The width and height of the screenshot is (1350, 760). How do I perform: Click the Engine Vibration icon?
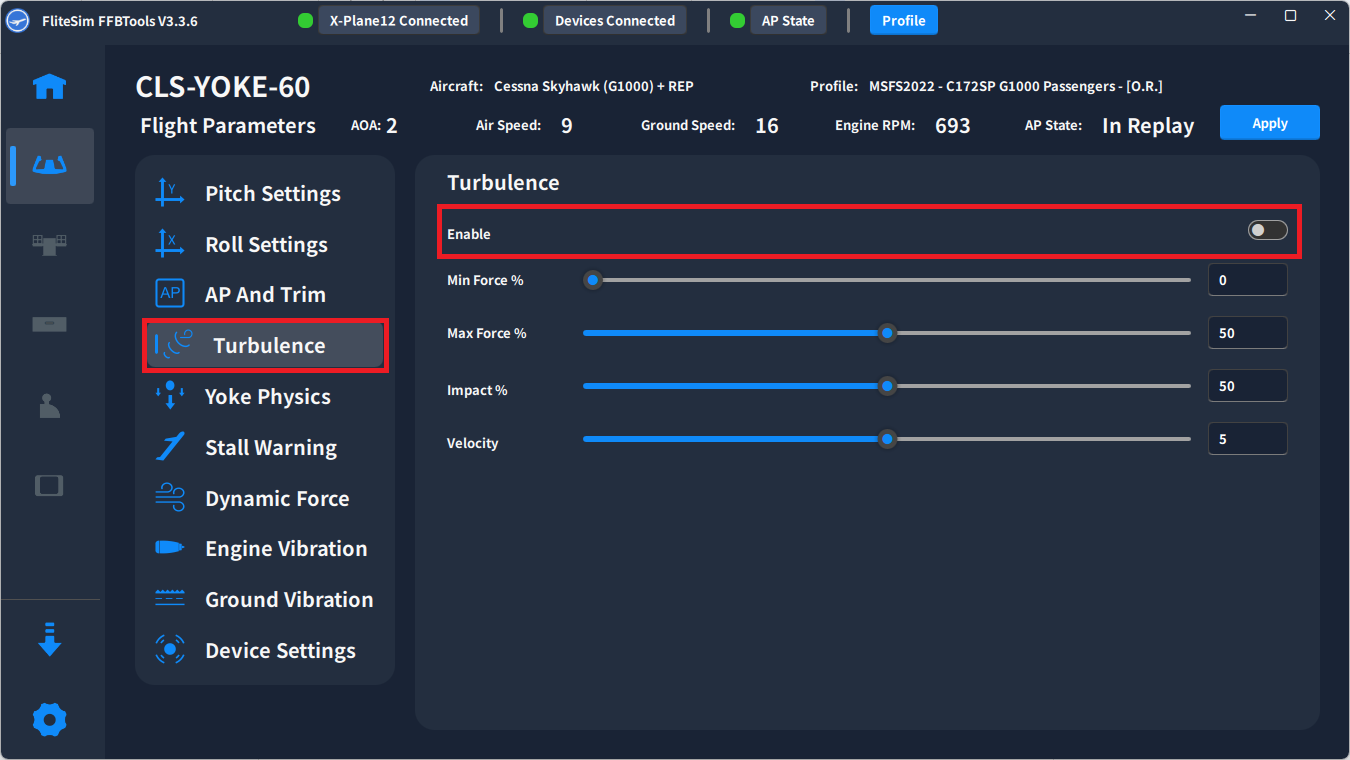click(x=170, y=548)
